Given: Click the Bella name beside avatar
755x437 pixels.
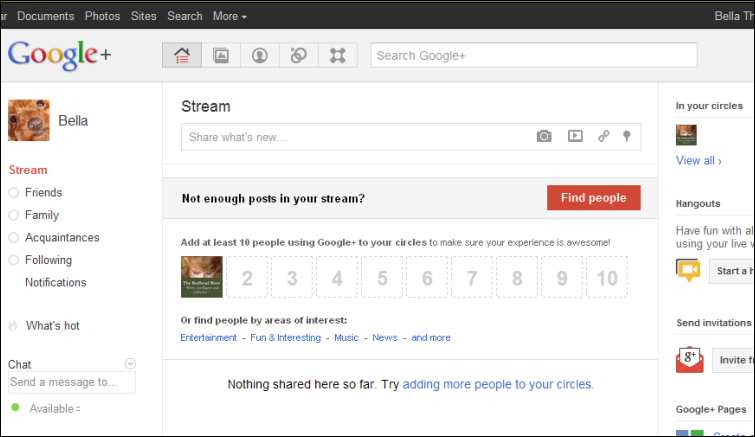Looking at the screenshot, I should (73, 121).
